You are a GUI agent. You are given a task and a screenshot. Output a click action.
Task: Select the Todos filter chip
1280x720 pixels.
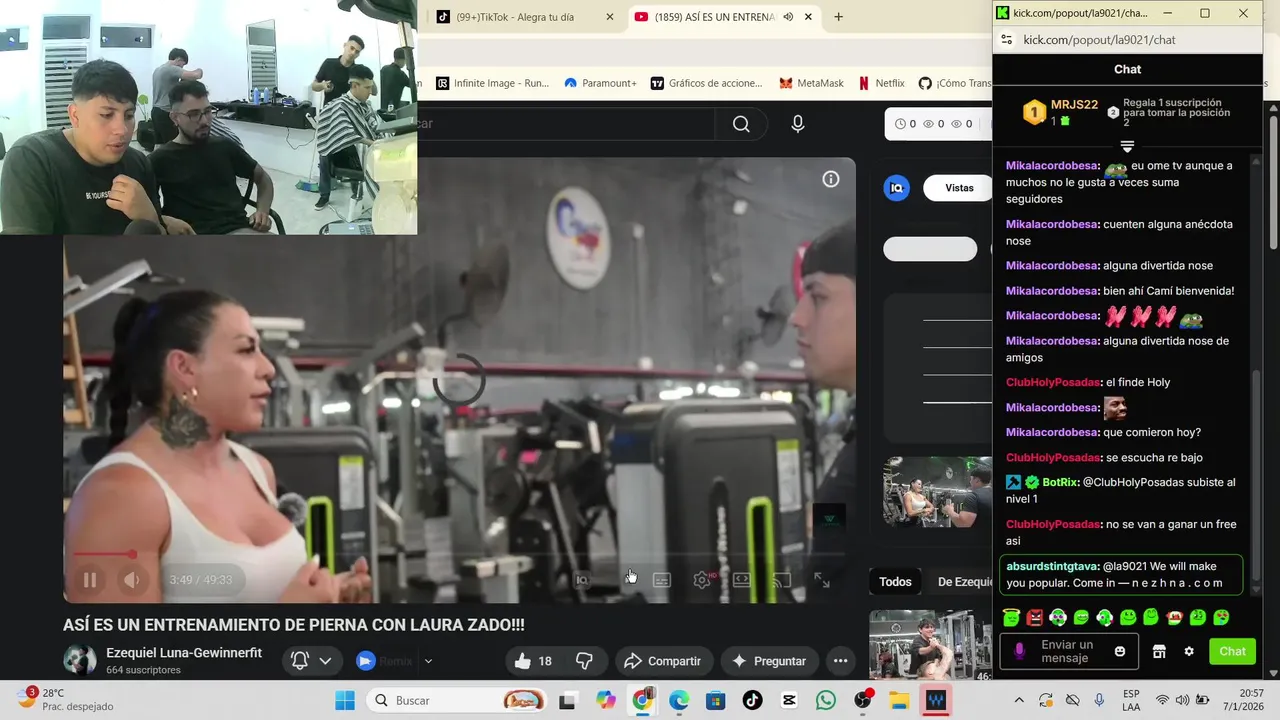point(895,582)
